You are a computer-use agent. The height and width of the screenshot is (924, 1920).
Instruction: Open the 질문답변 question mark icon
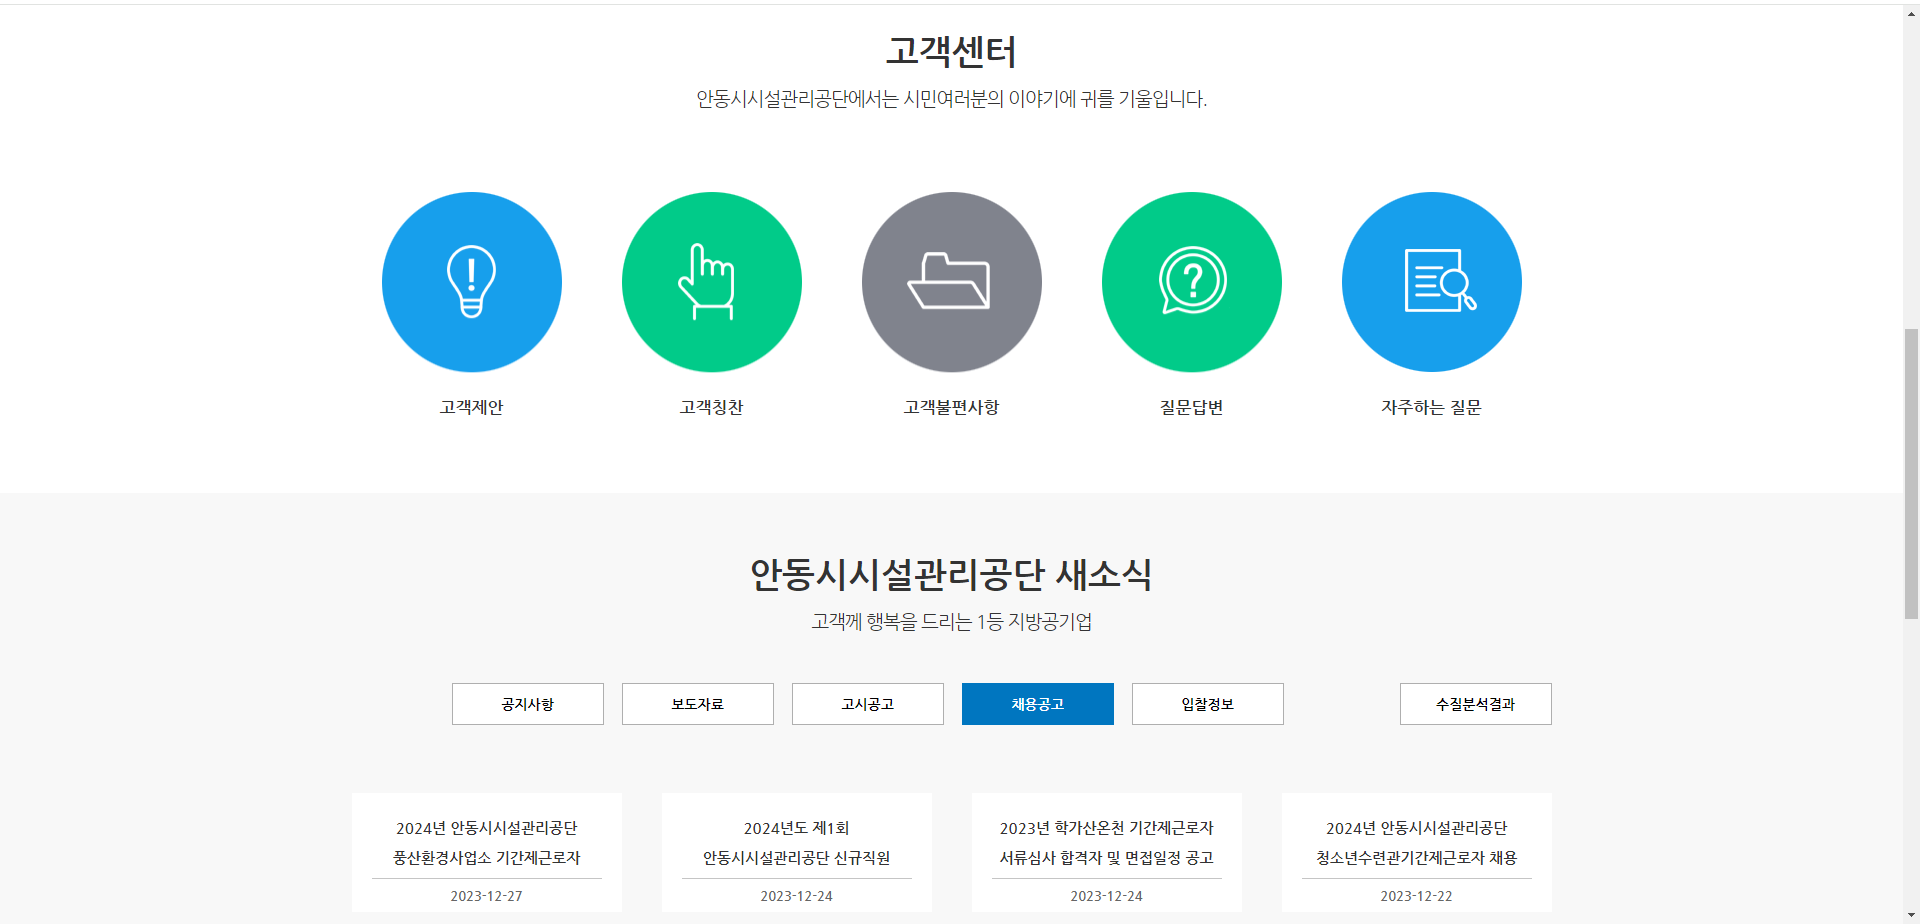coord(1192,282)
